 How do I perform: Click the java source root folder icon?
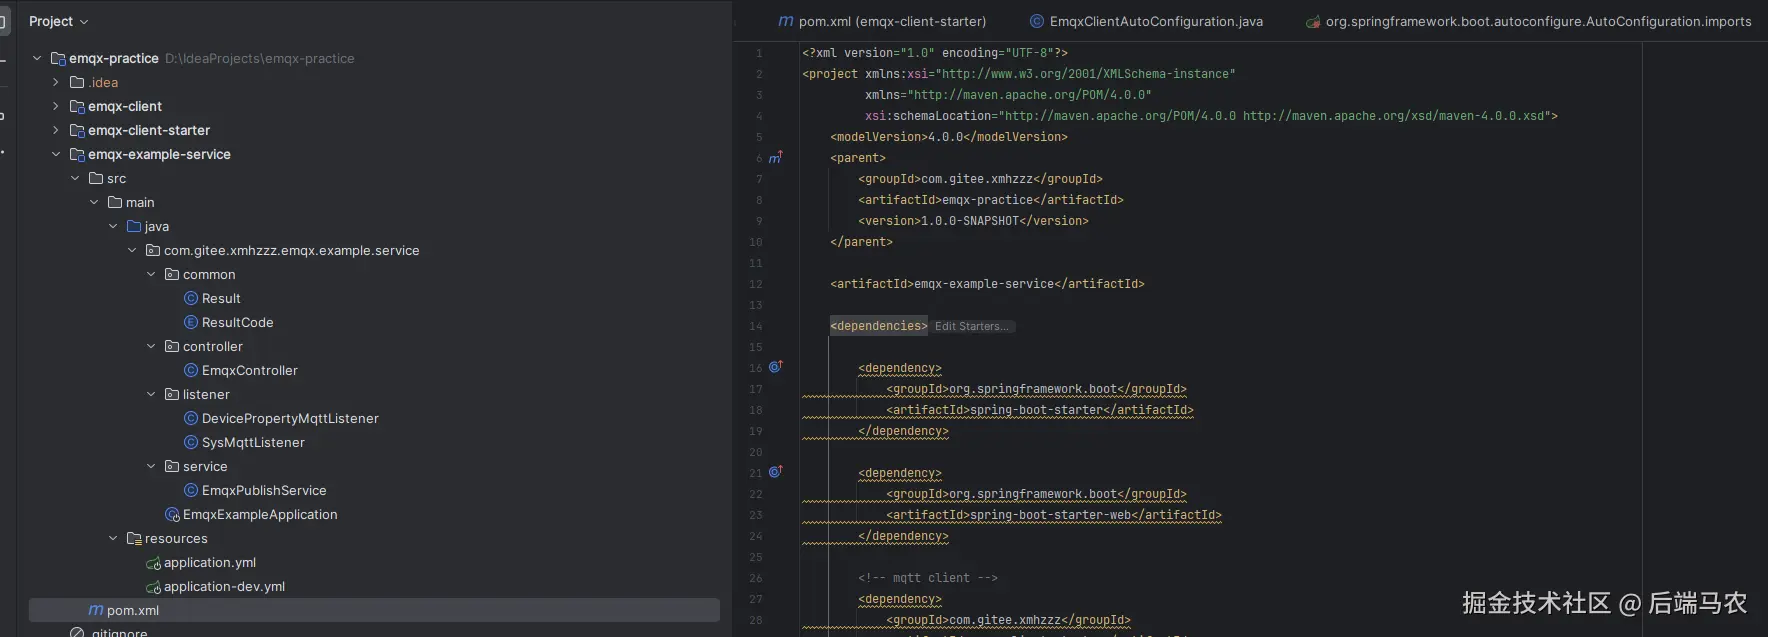point(134,226)
